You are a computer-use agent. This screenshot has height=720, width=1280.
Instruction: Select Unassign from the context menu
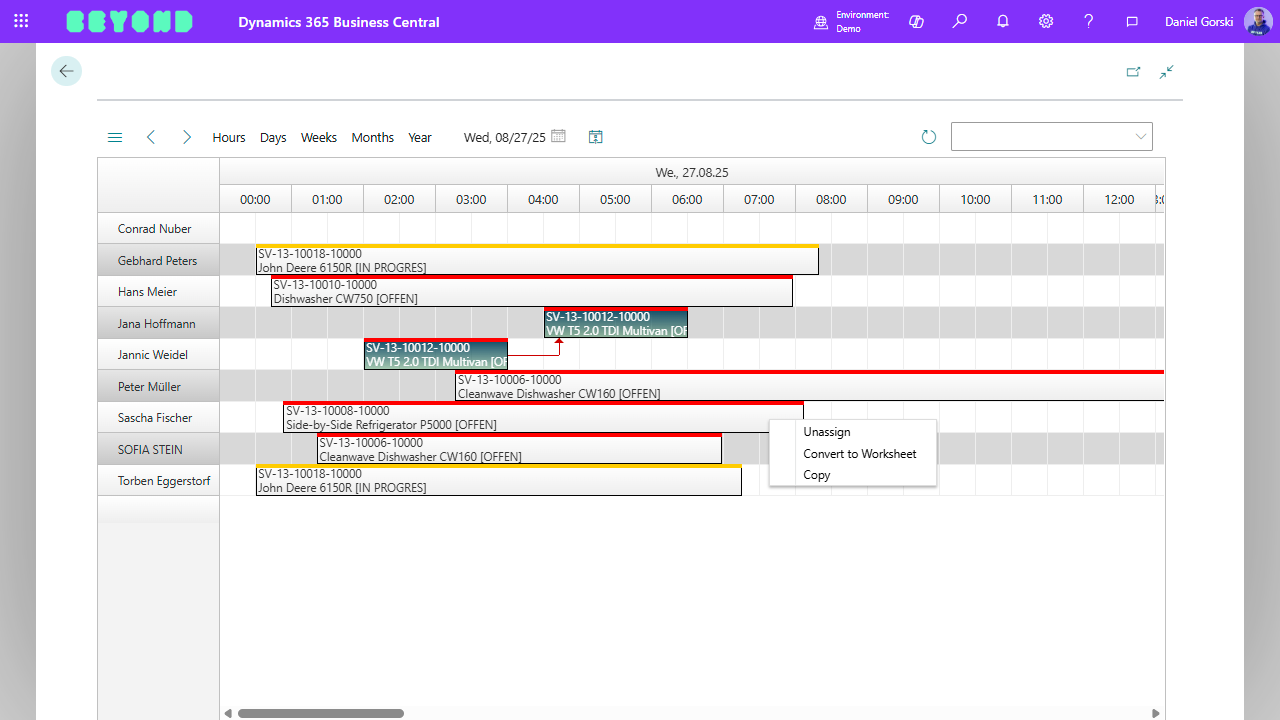[x=827, y=431]
